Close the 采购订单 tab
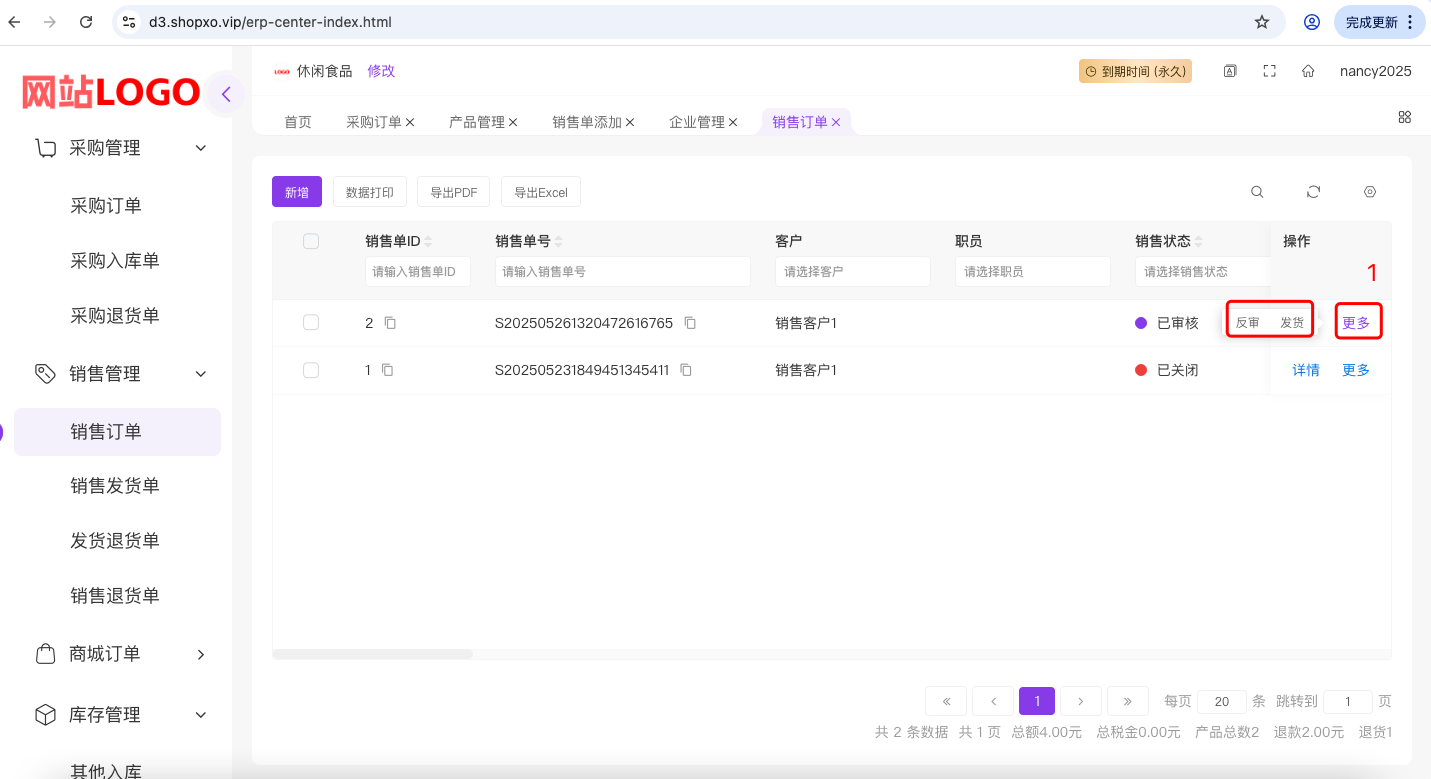 pyautogui.click(x=410, y=122)
